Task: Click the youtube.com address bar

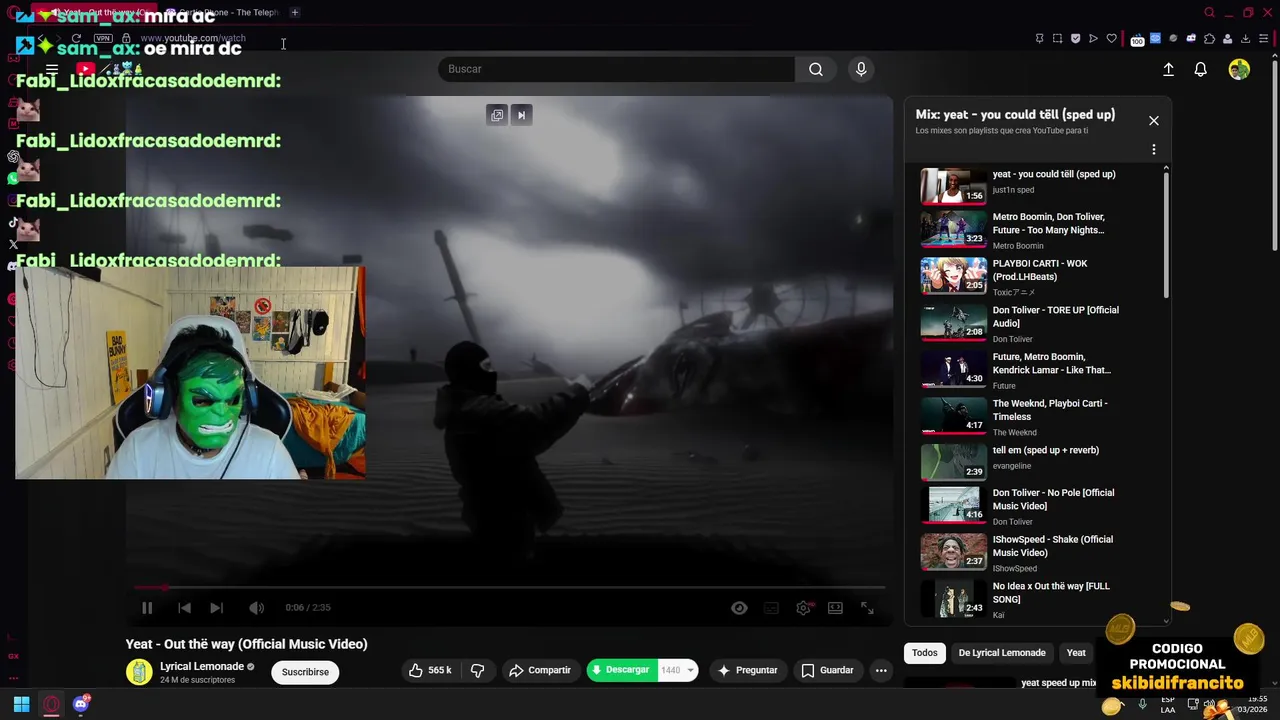Action: click(193, 38)
